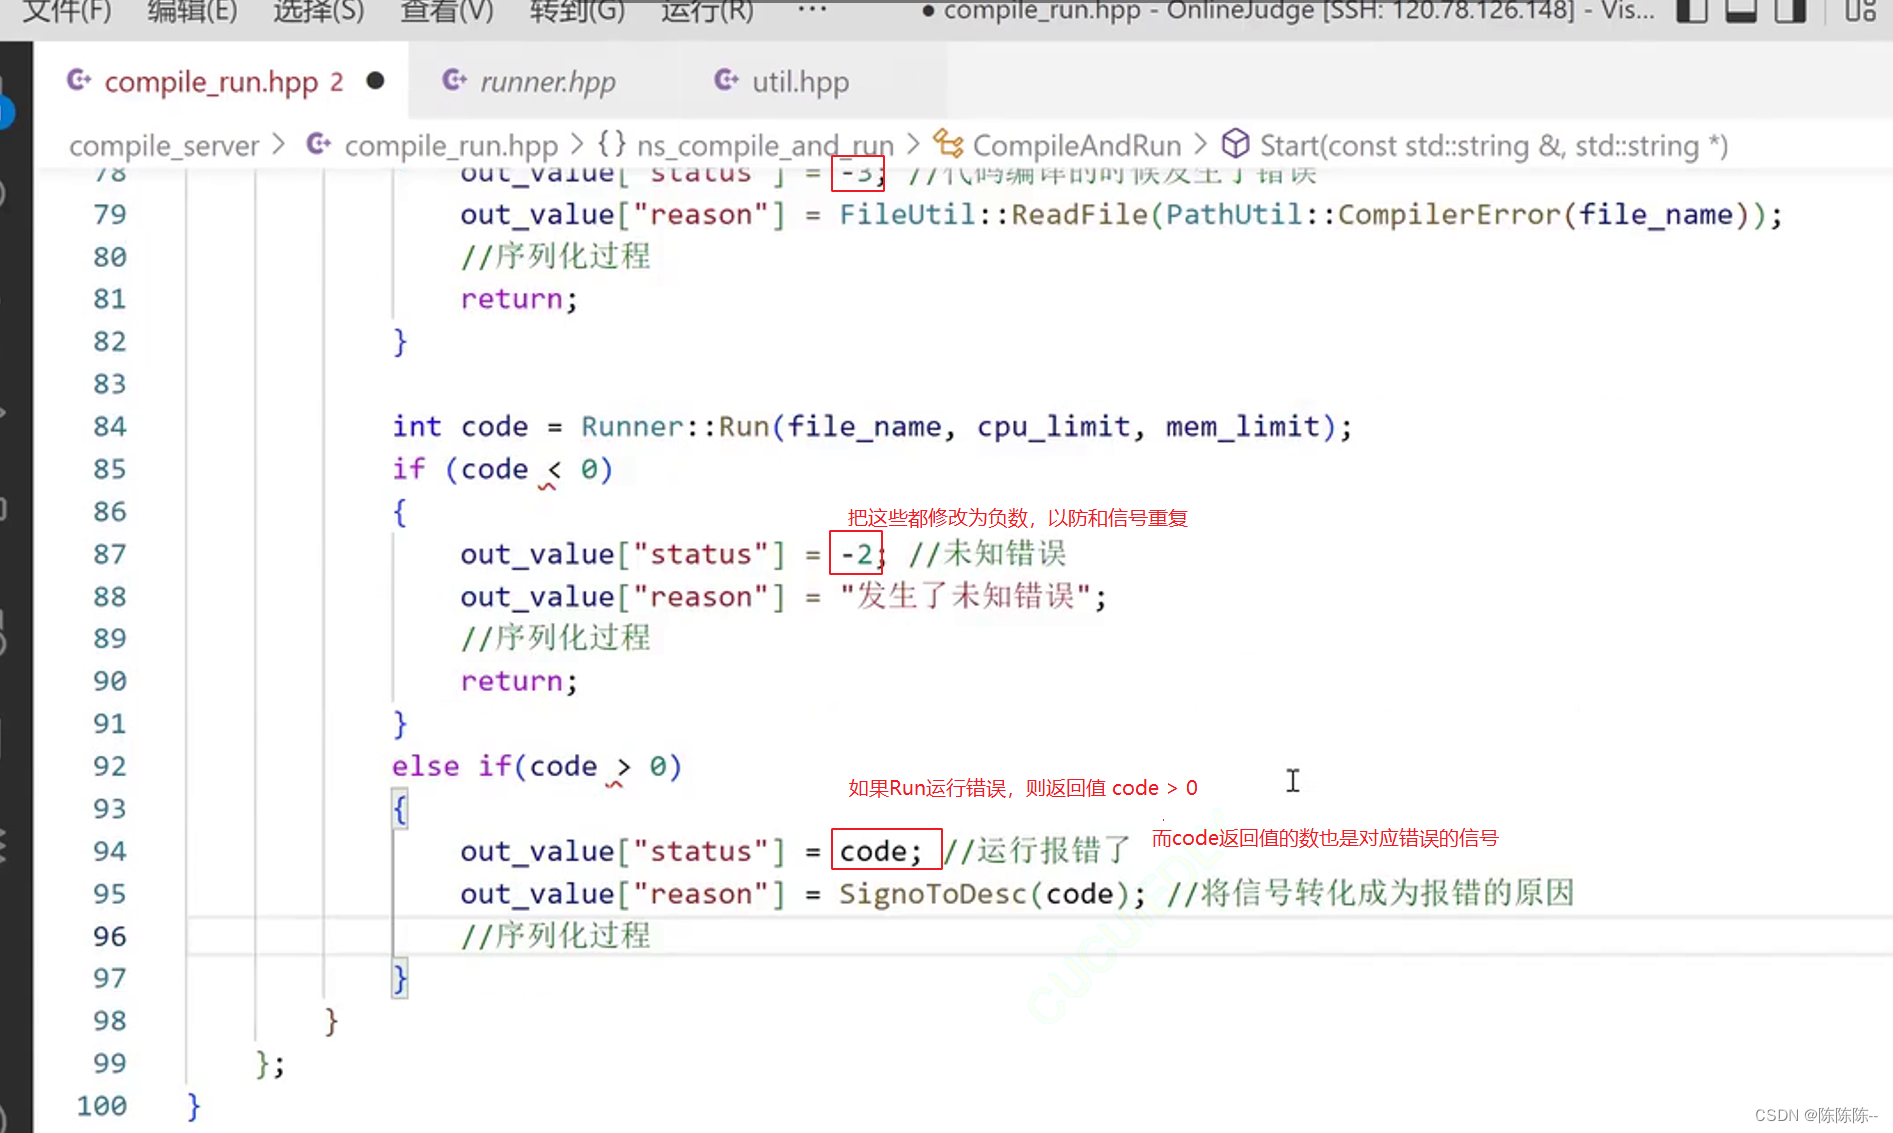Click the method cube icon before Start
The width and height of the screenshot is (1893, 1133).
[x=1236, y=144]
